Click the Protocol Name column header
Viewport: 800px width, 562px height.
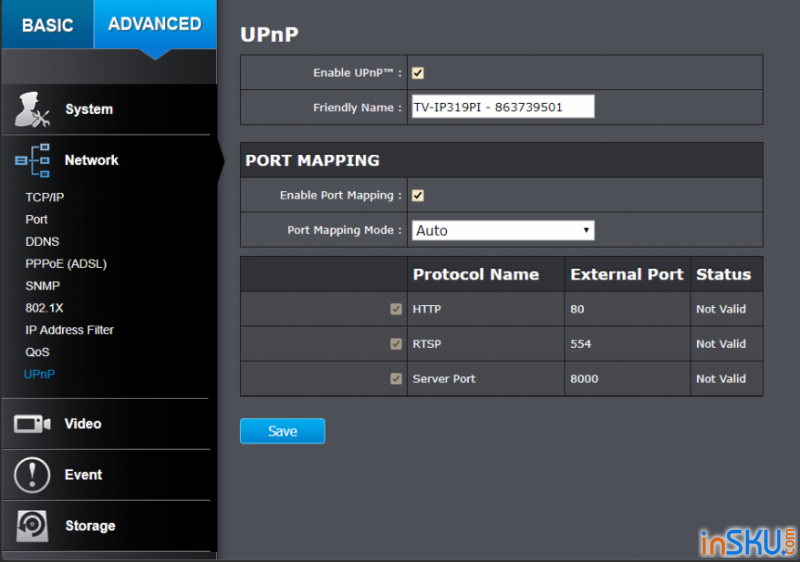(x=476, y=274)
